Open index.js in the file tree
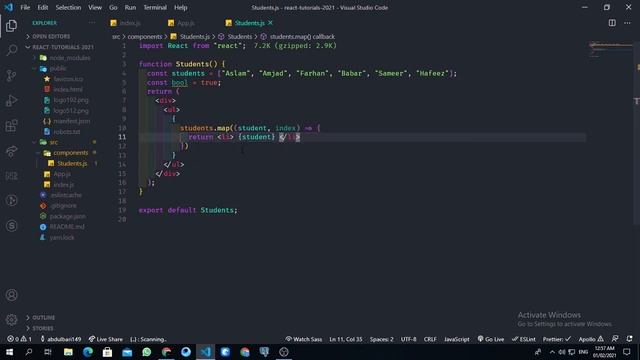640x360 pixels. tap(64, 184)
